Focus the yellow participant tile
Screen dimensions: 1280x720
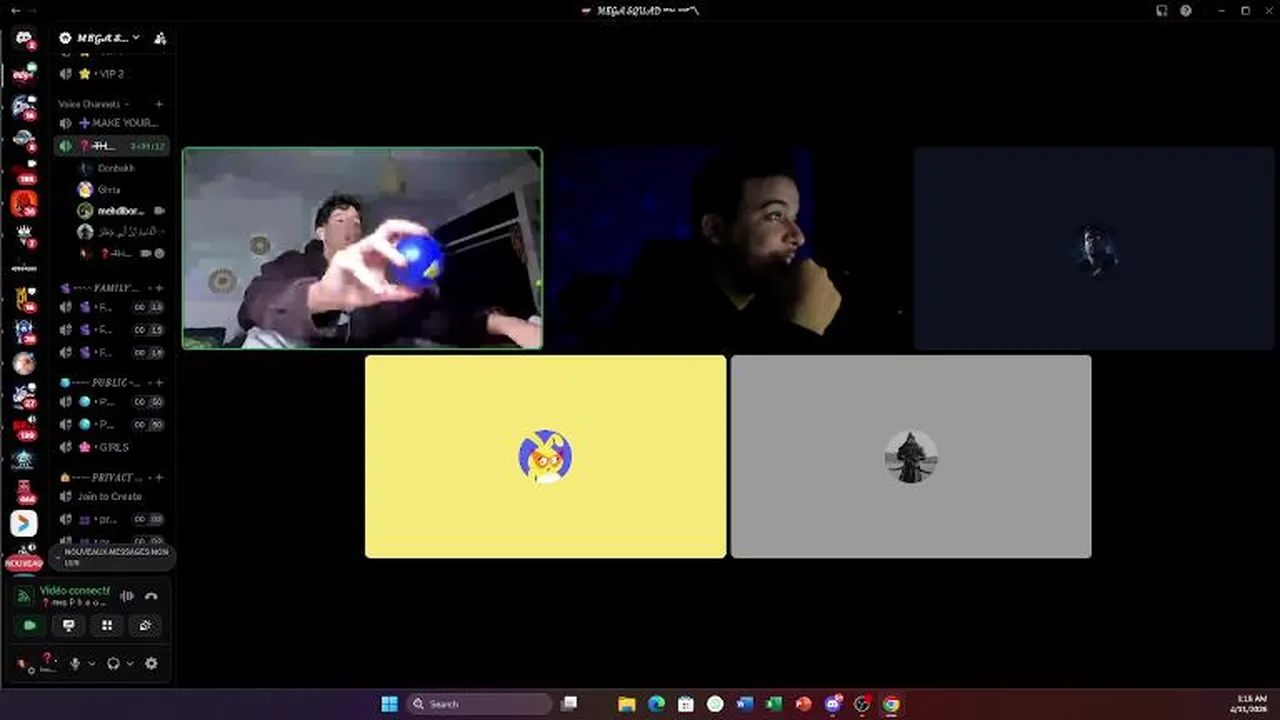point(545,456)
